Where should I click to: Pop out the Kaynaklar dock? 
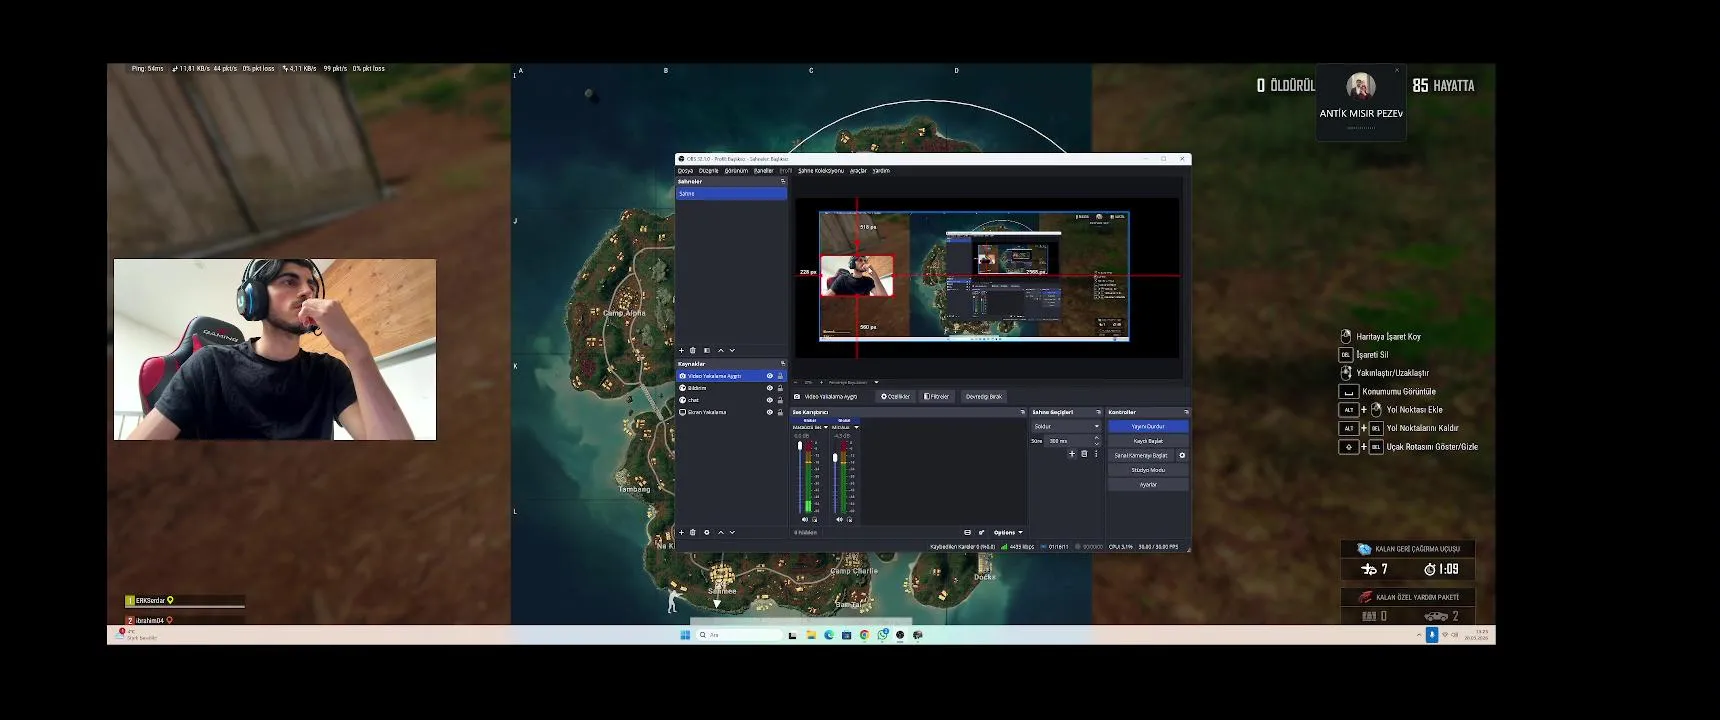click(783, 364)
